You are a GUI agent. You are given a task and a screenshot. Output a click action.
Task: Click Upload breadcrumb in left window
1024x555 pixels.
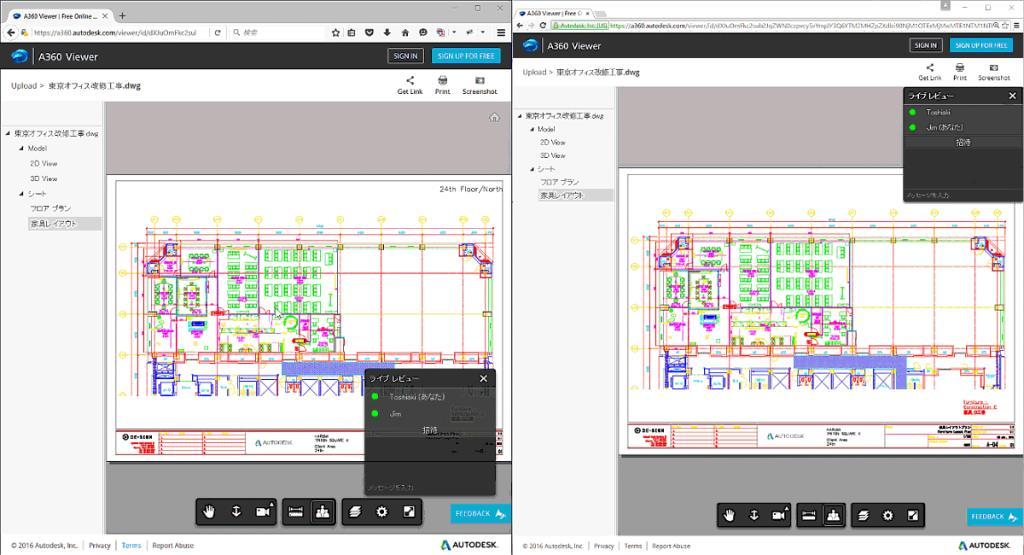tap(24, 86)
